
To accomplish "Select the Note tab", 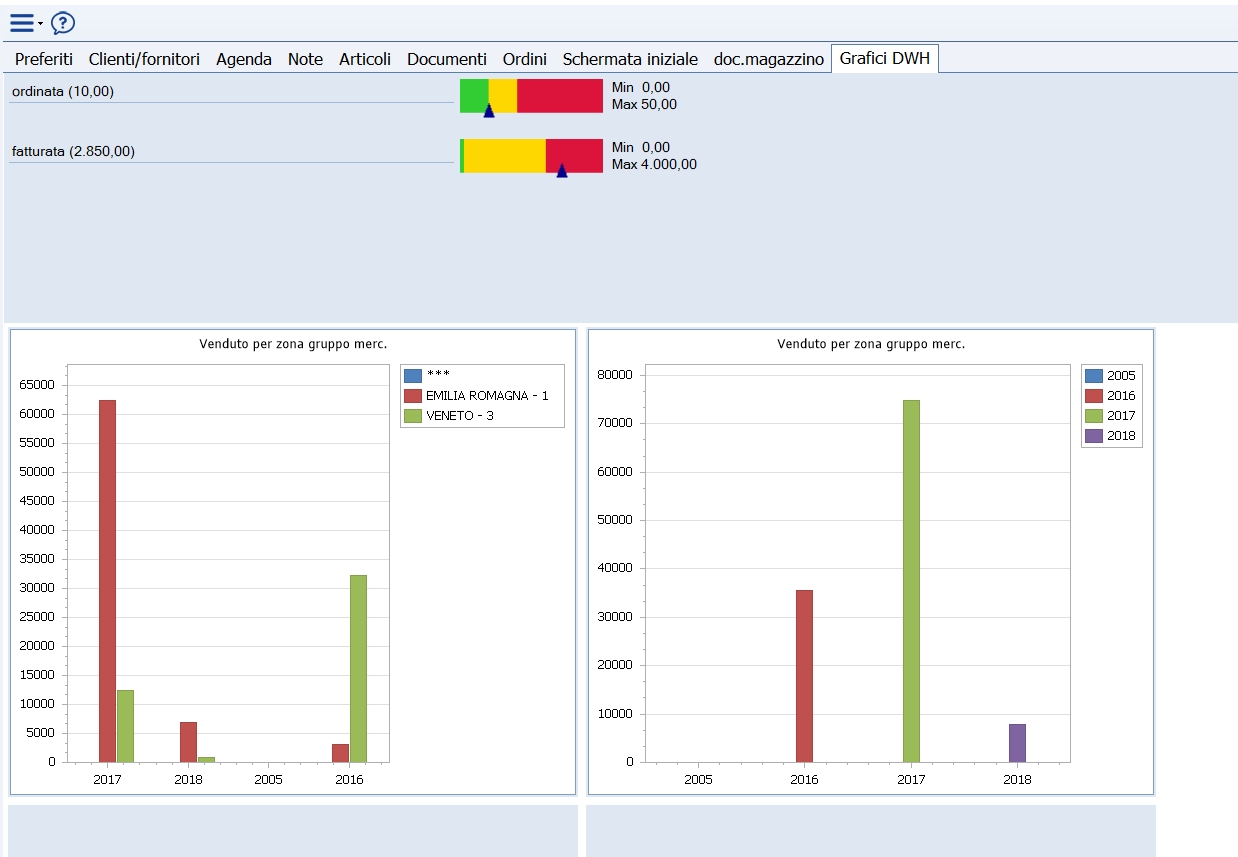I will 305,59.
